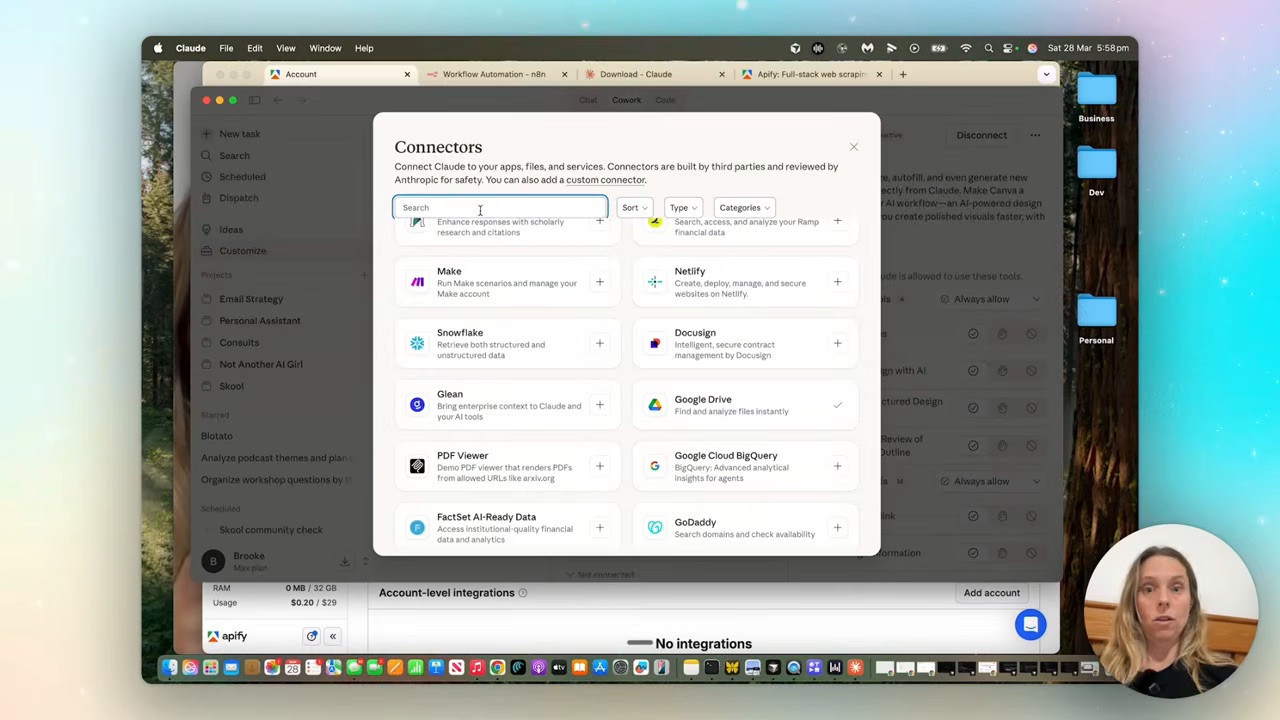Click the Docusign logo icon

pyautogui.click(x=655, y=343)
